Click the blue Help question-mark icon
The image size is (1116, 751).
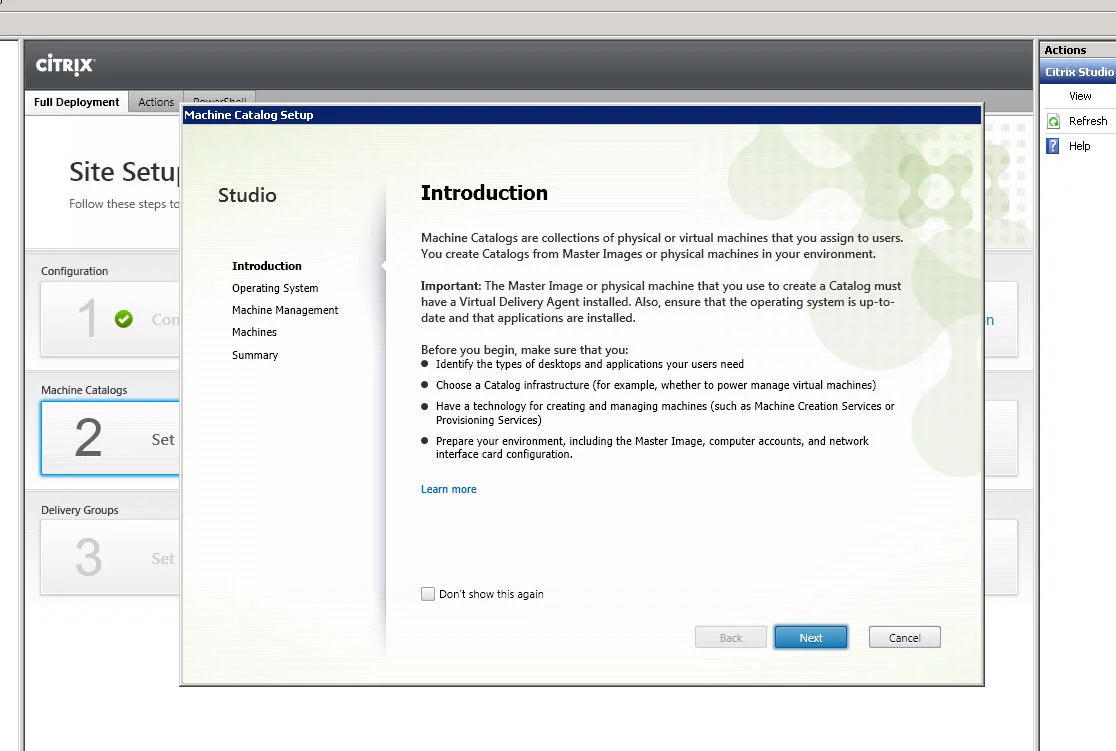tap(1053, 146)
